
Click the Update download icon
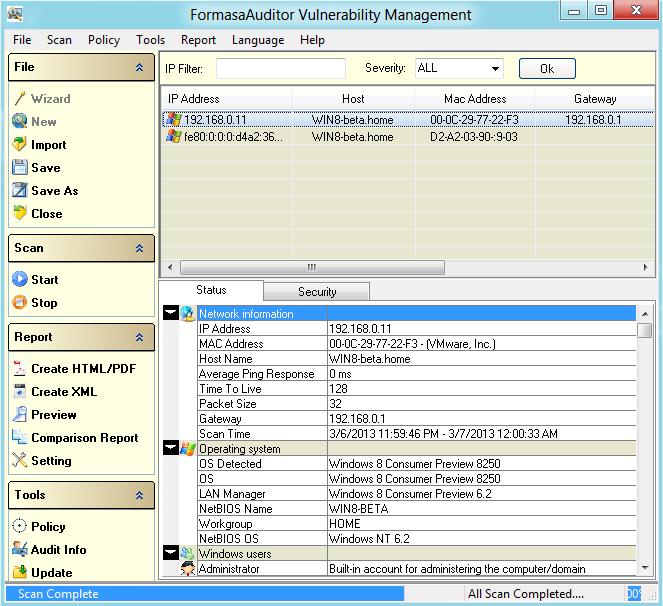[19, 572]
